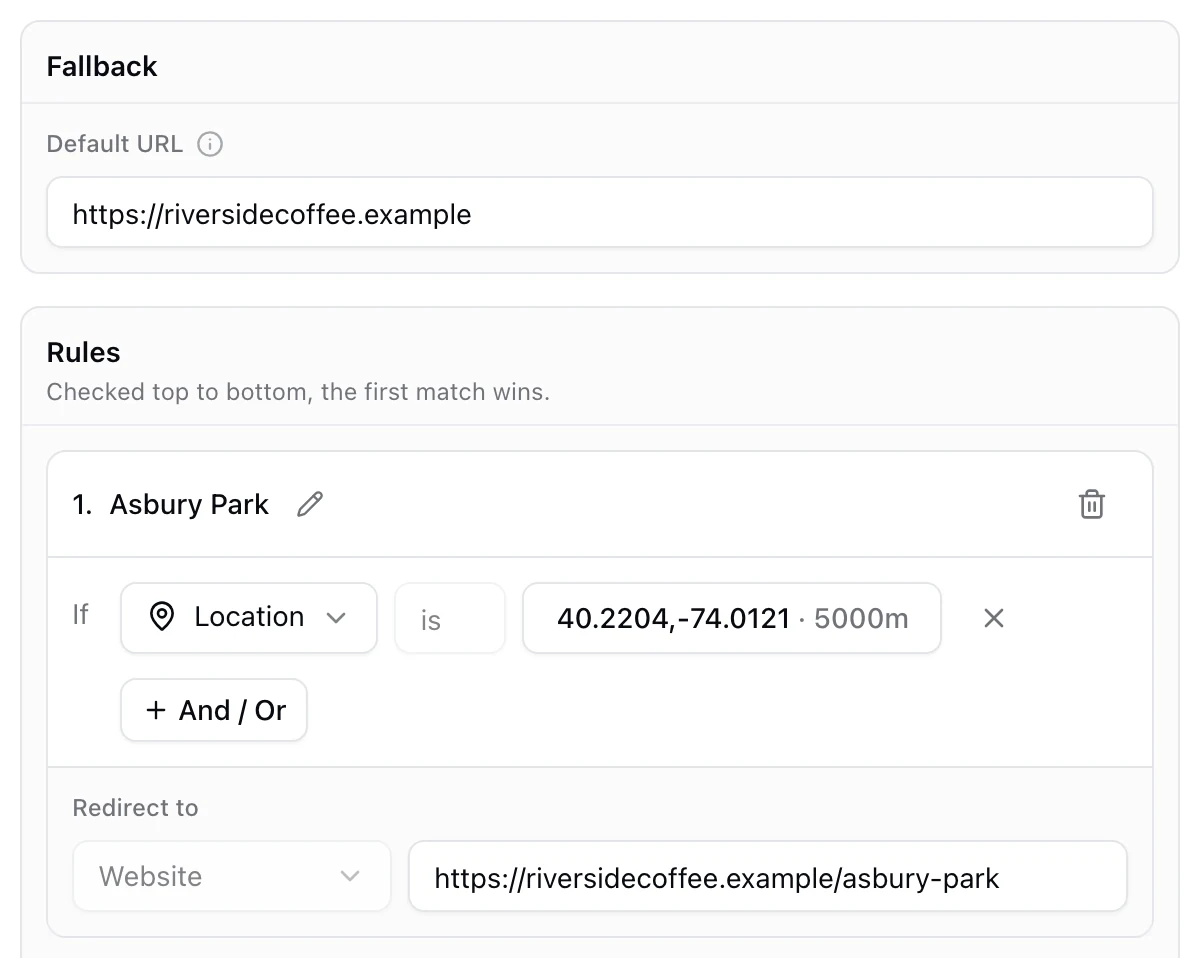Viewport: 1200px width, 958px height.
Task: Remove the Location condition with X
Action: click(x=993, y=618)
